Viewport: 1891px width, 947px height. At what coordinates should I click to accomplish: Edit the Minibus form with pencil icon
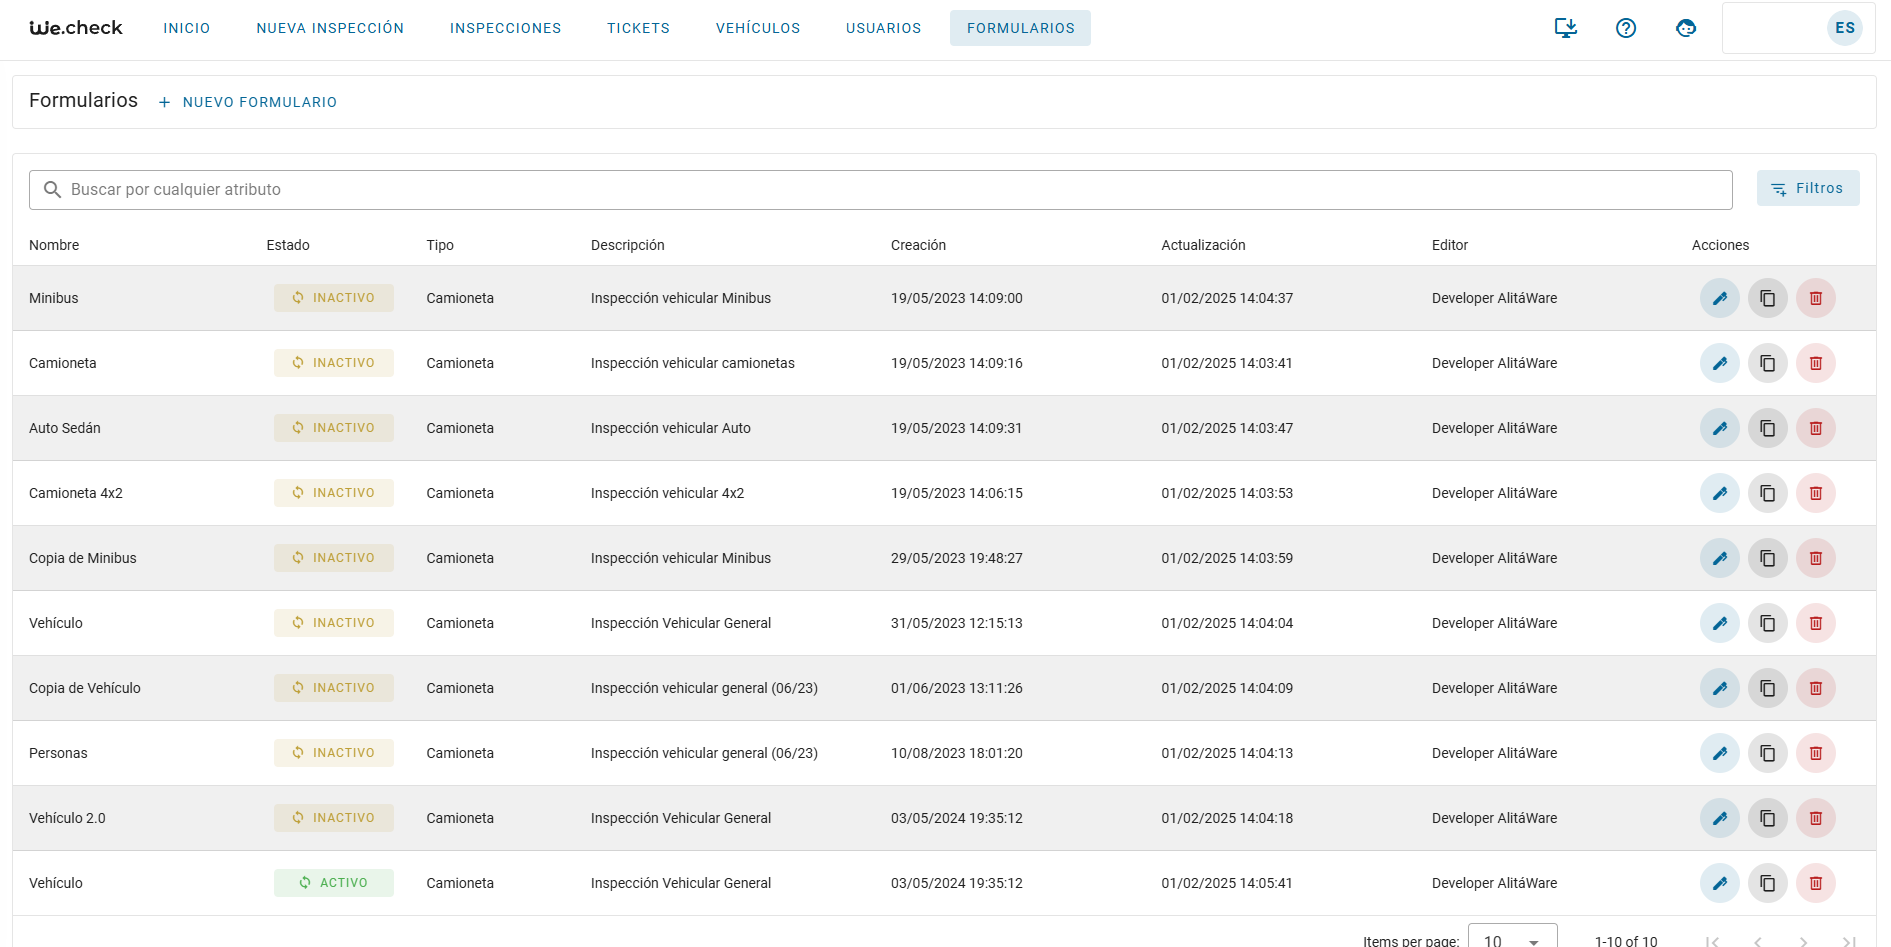coord(1719,298)
